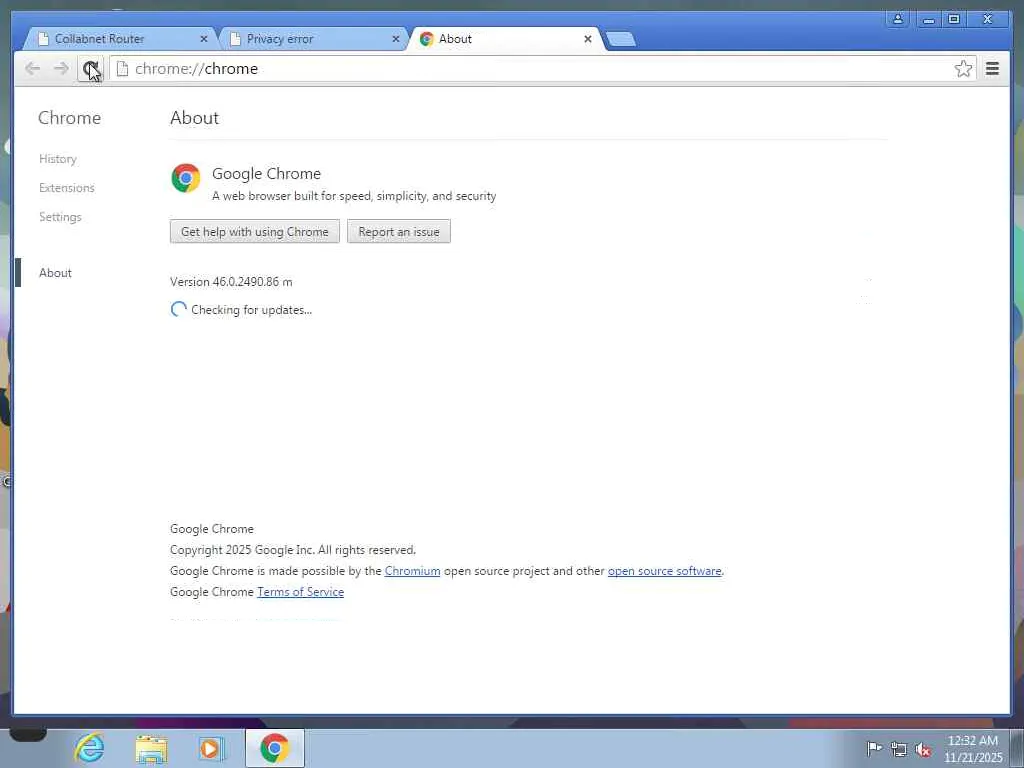Bookmark this page with the star icon
The image size is (1024, 768).
tap(963, 69)
